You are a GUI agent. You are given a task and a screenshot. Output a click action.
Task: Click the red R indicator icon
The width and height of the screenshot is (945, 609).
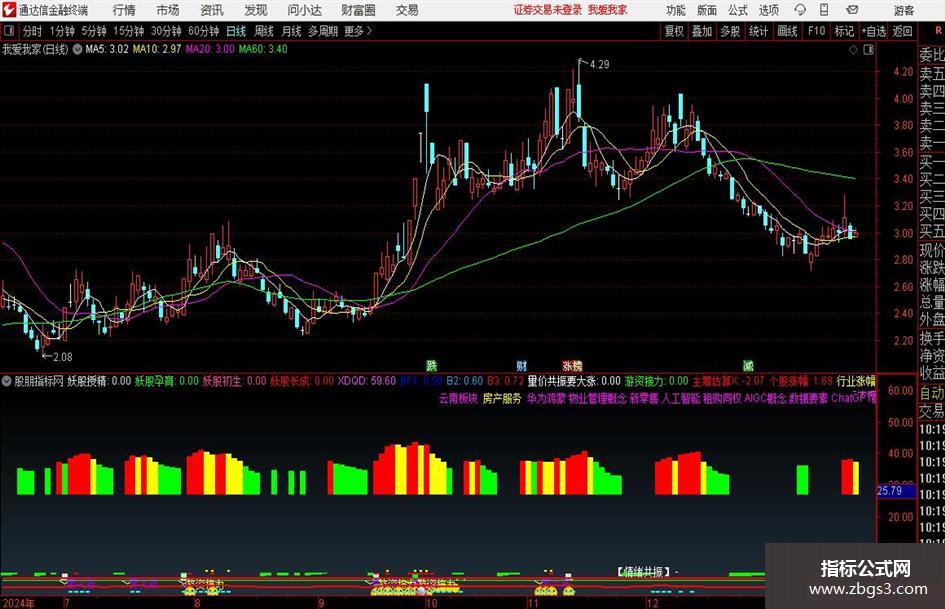pyautogui.click(x=938, y=31)
